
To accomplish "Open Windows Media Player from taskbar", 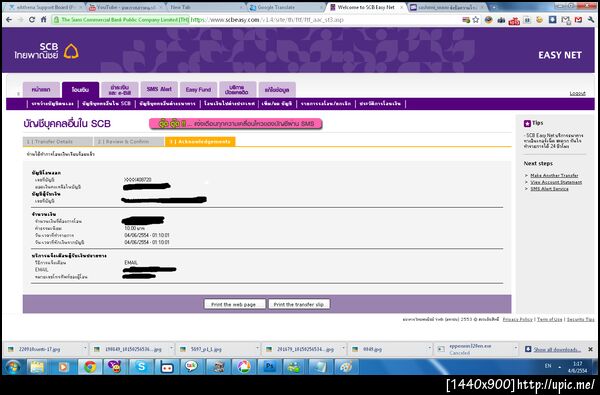I will (x=64, y=367).
